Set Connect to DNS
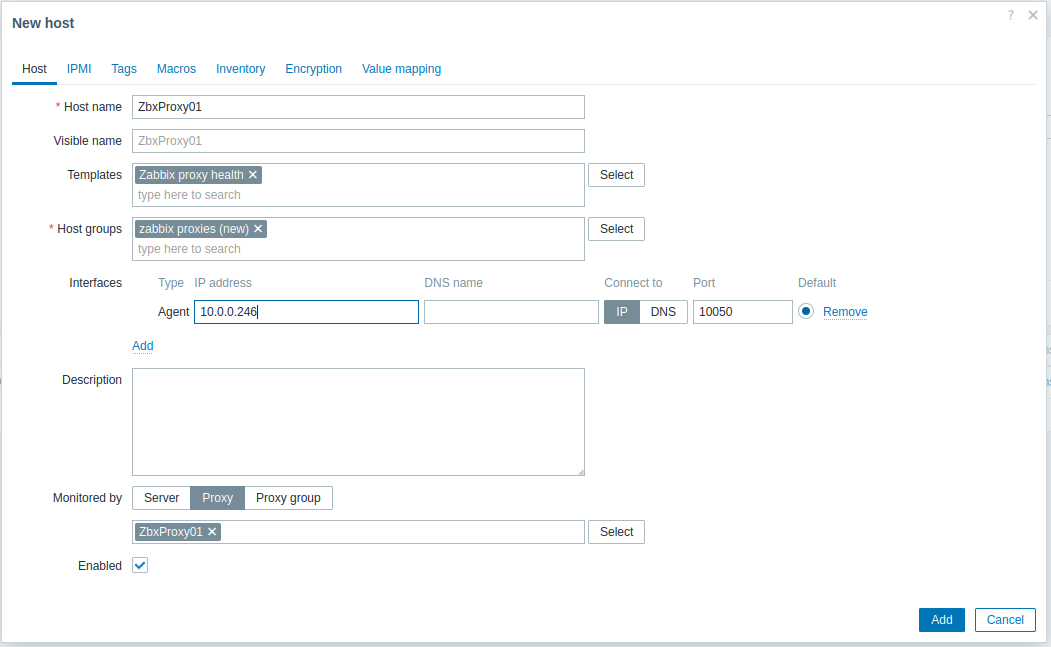This screenshot has height=647, width=1051. (664, 312)
